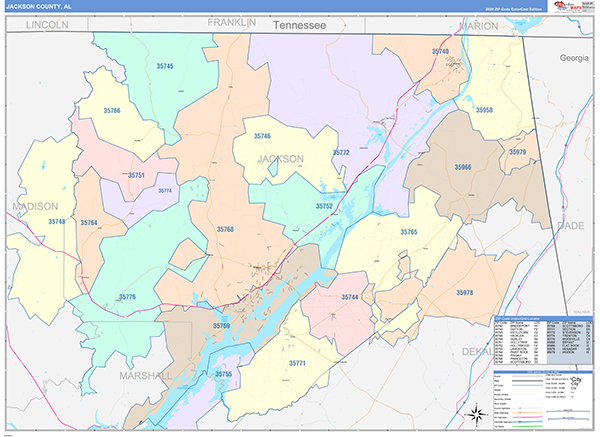The image size is (600, 437).
Task: Click the WALKER county label
Action: point(581,312)
